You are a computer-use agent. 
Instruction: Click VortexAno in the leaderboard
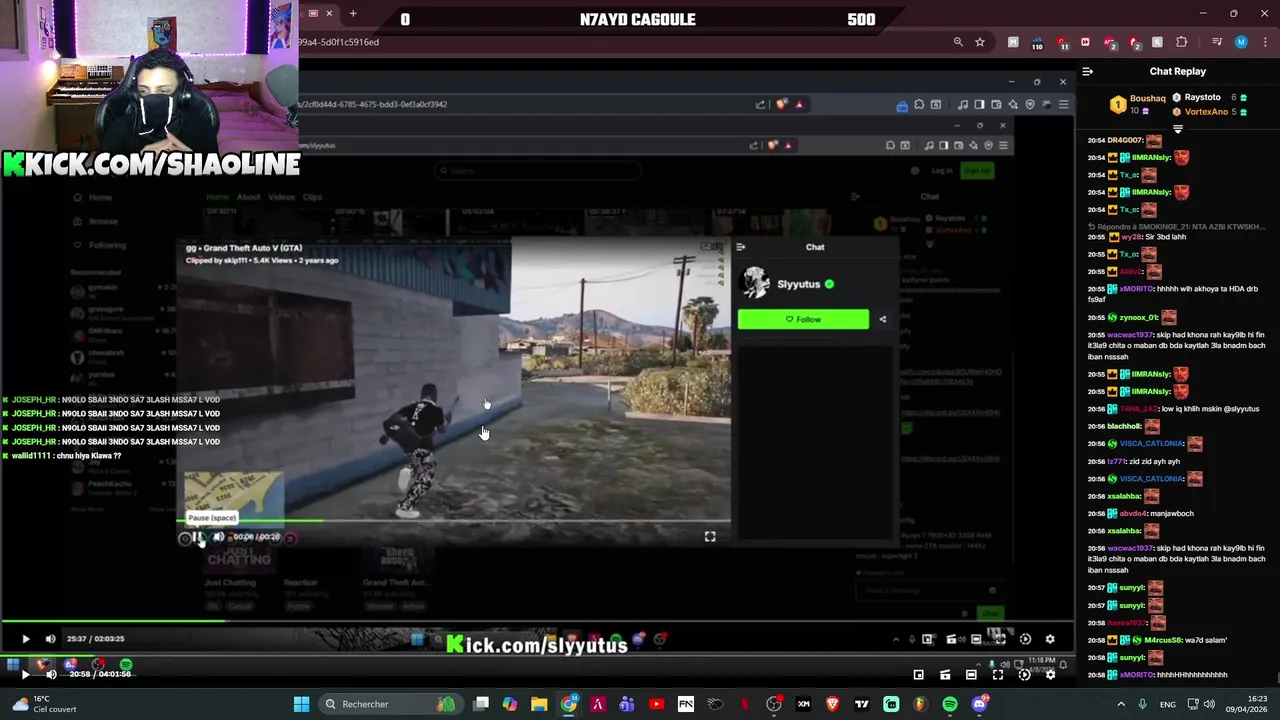[1206, 112]
